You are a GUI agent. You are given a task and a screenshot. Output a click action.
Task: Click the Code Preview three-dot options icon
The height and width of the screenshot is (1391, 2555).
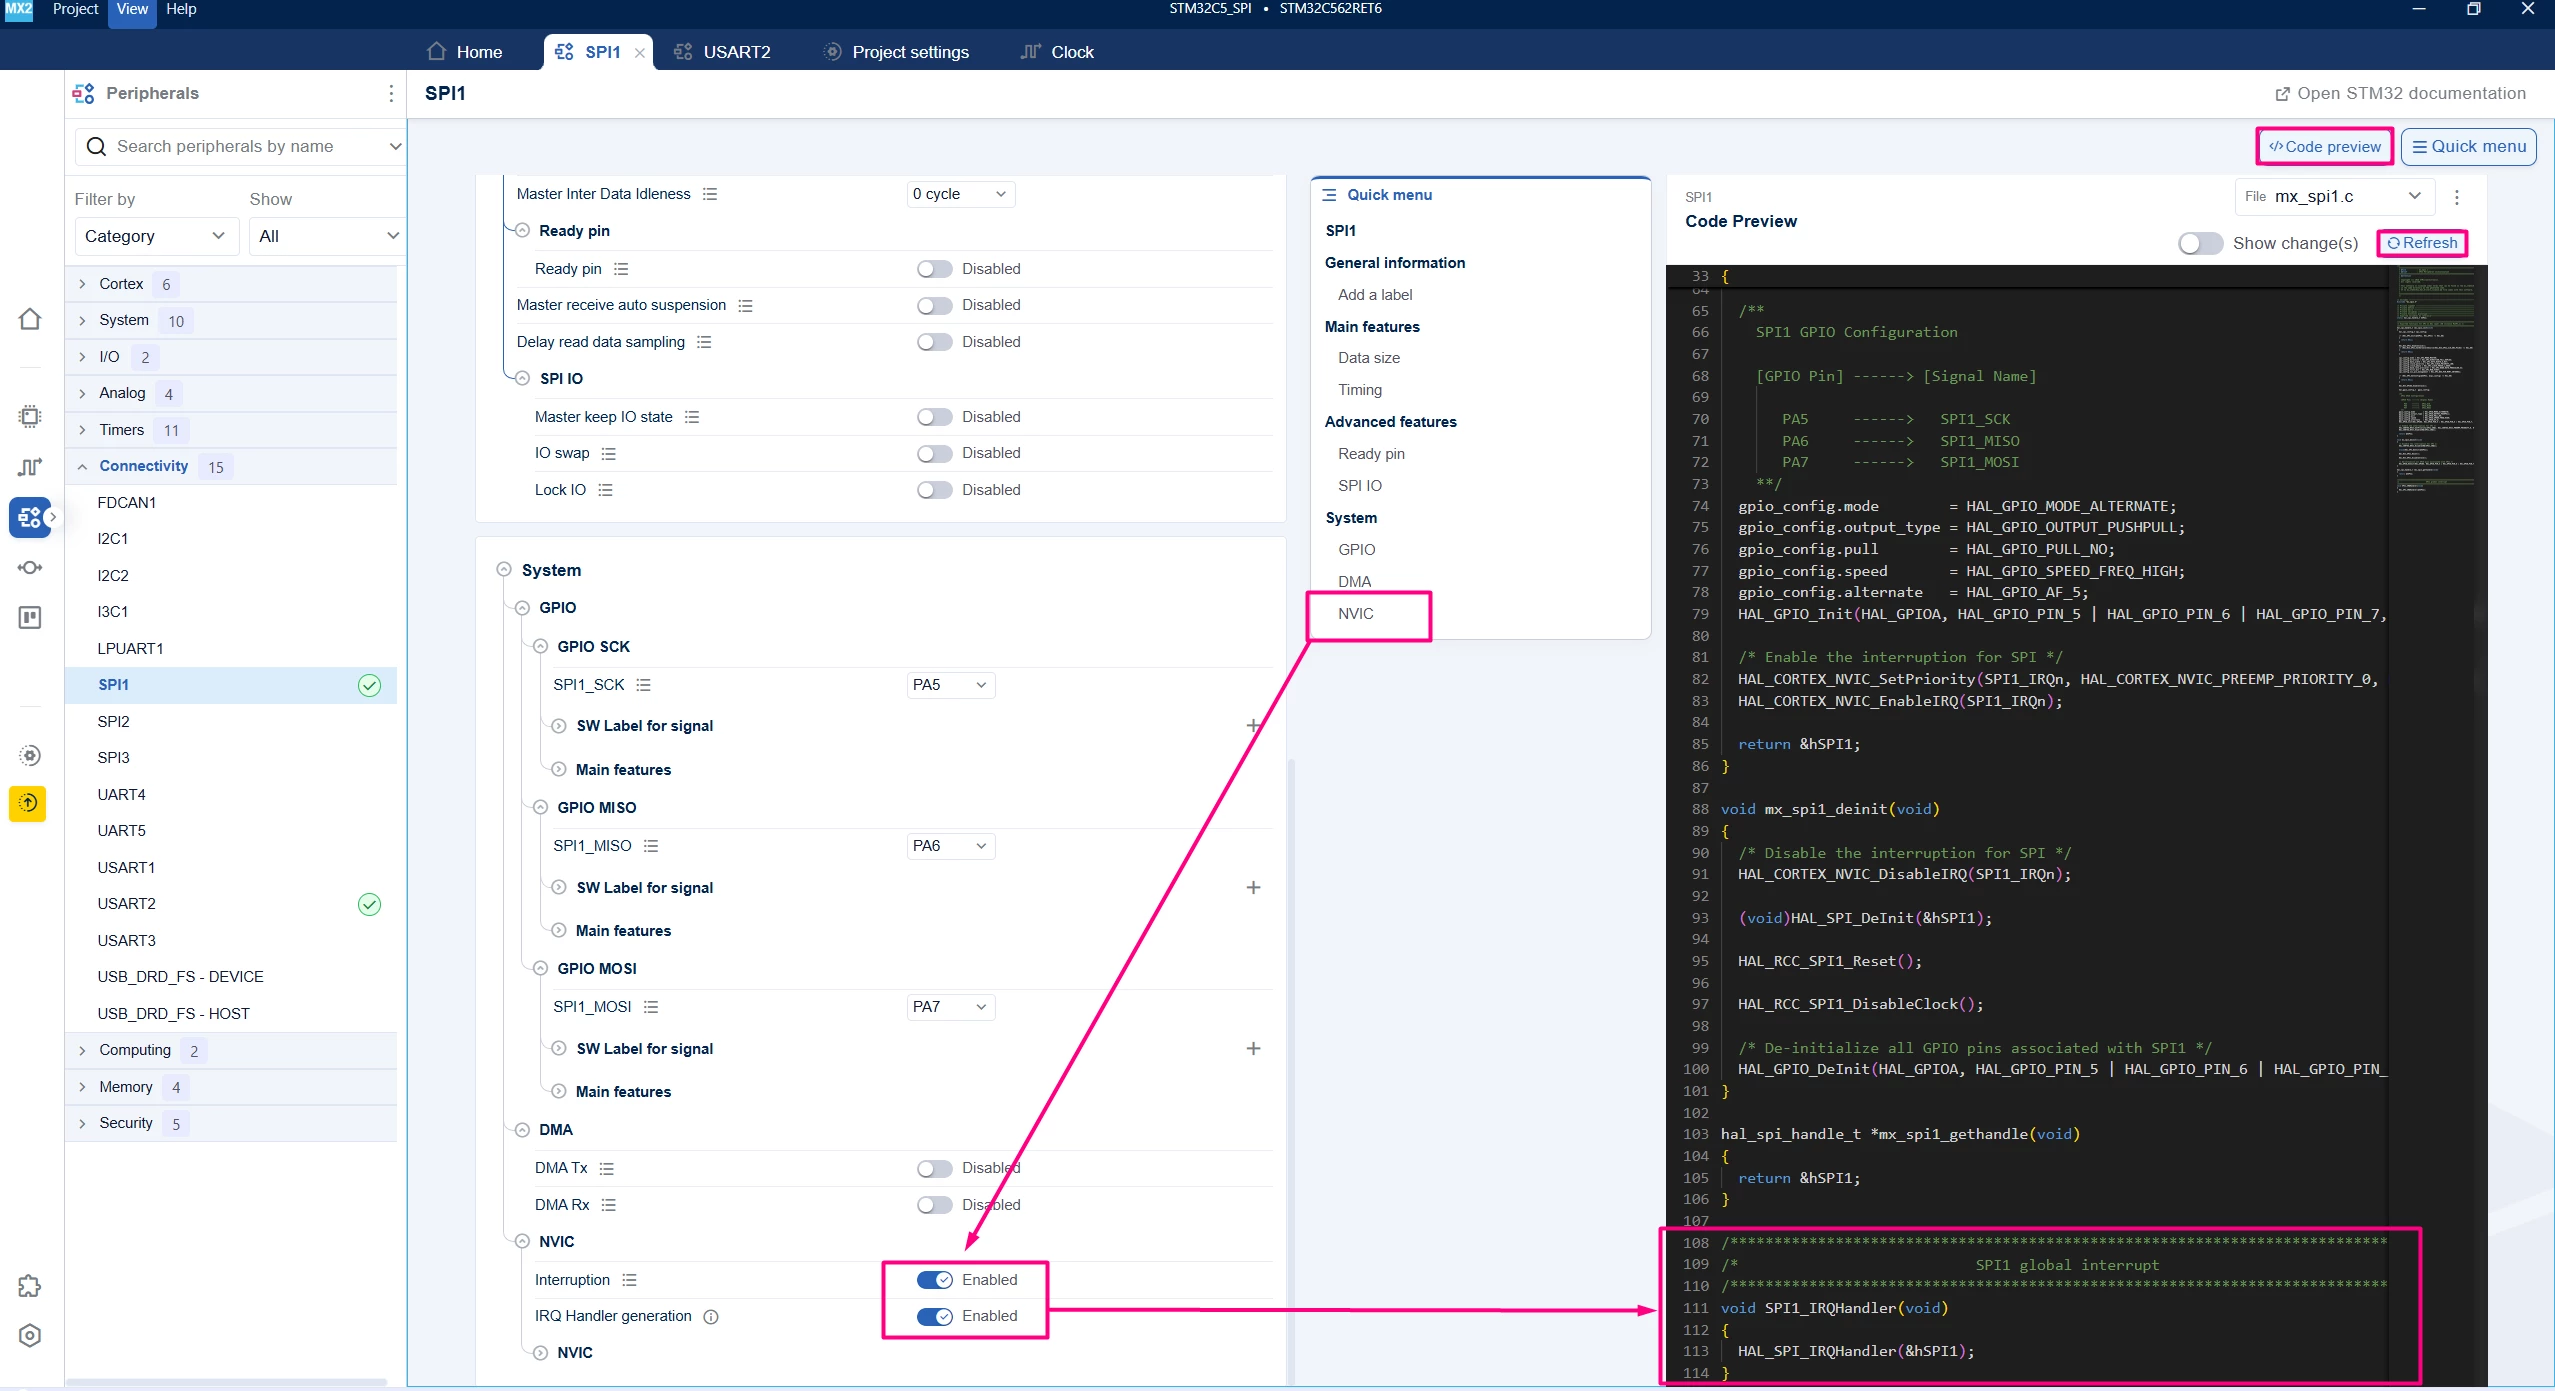[2456, 197]
